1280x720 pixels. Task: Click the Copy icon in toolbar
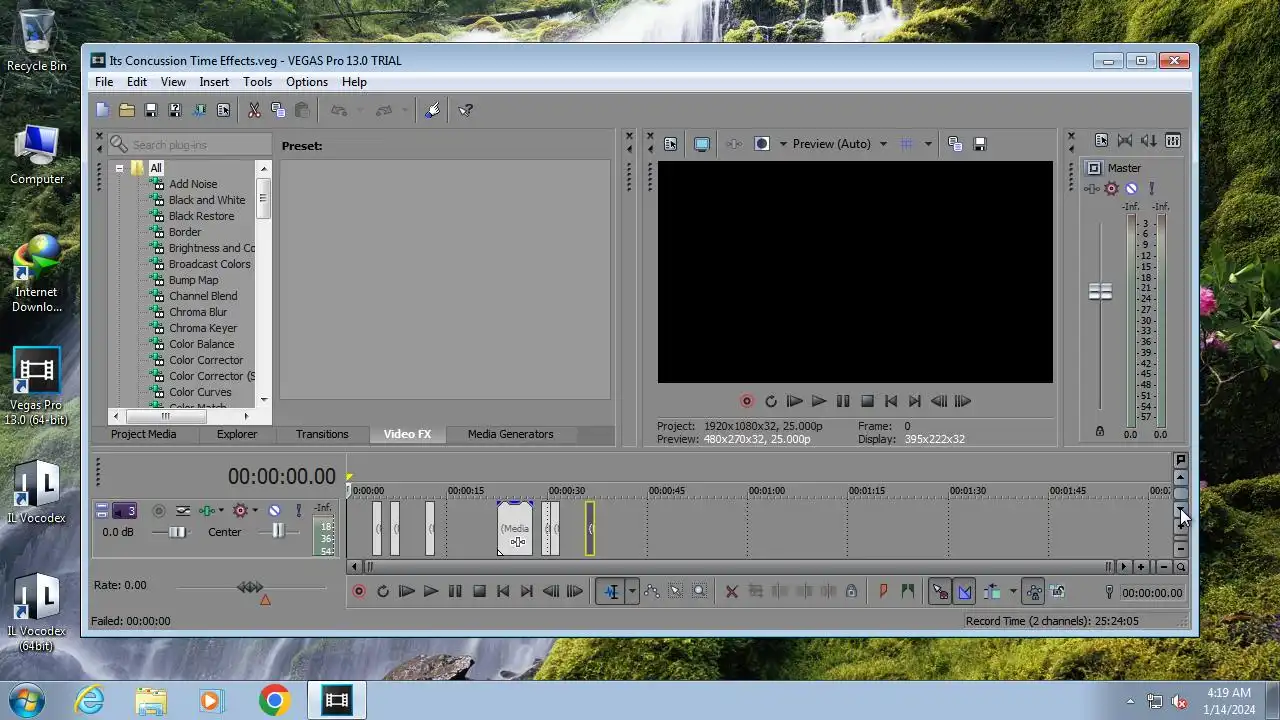[x=278, y=110]
